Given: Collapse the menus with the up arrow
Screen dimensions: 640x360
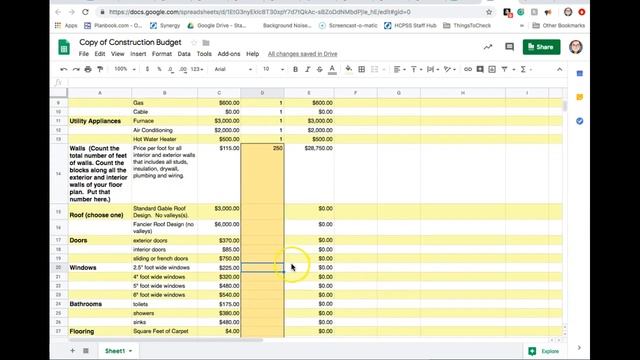Looking at the screenshot, I should (x=559, y=69).
